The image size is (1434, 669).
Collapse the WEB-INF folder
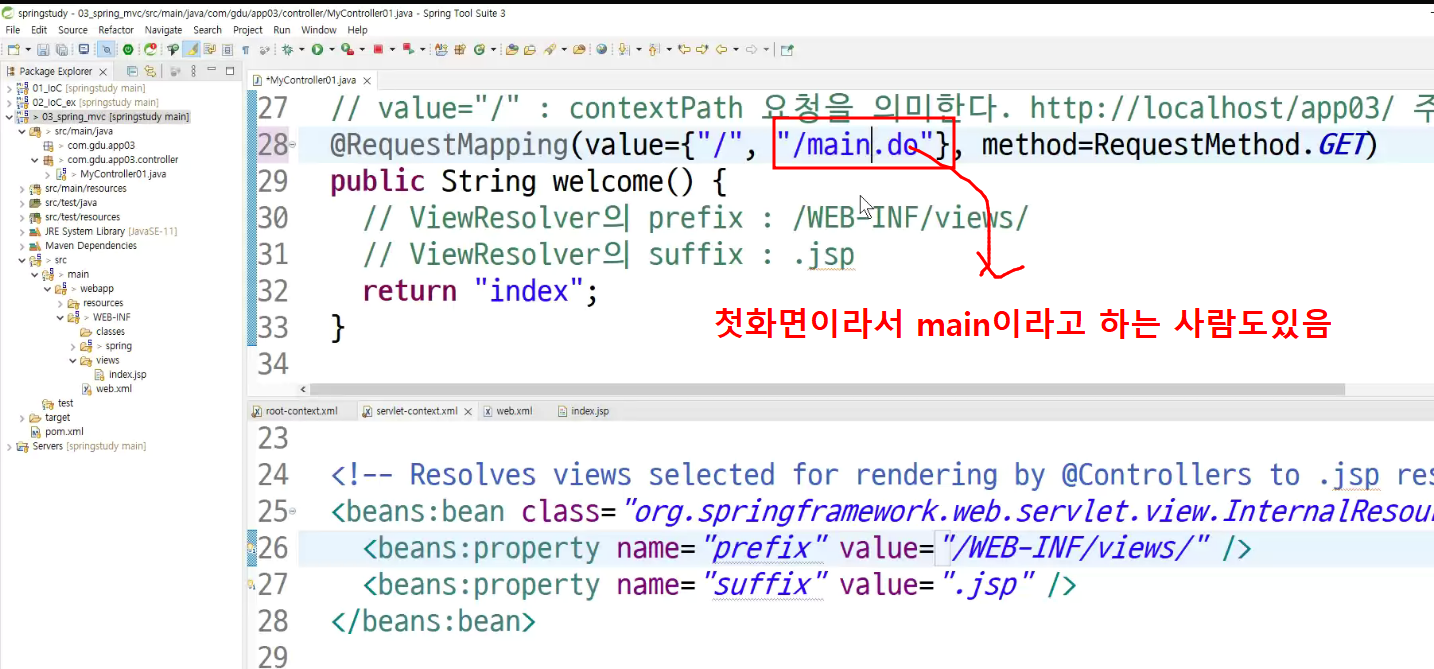[x=59, y=317]
